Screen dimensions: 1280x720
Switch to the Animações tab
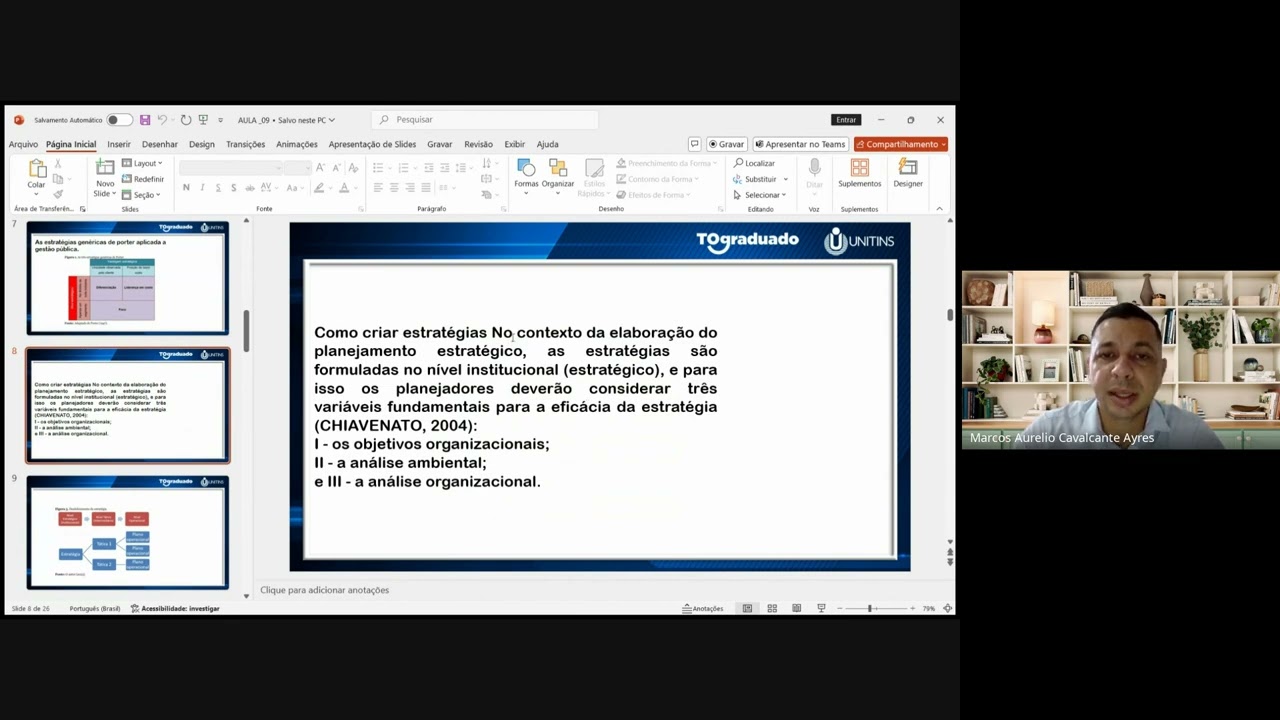coord(297,144)
